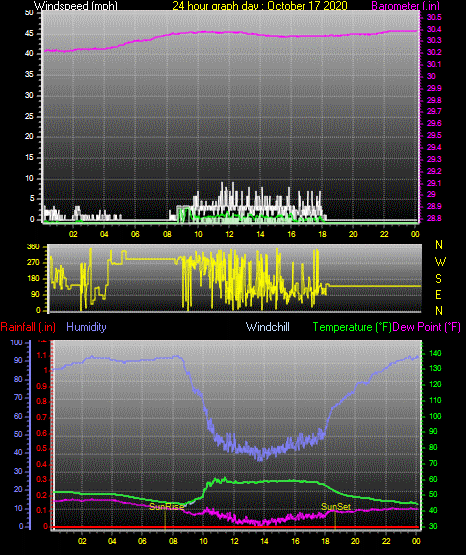Click the magenta "Dew Point (°F)" legend label

click(x=427, y=327)
